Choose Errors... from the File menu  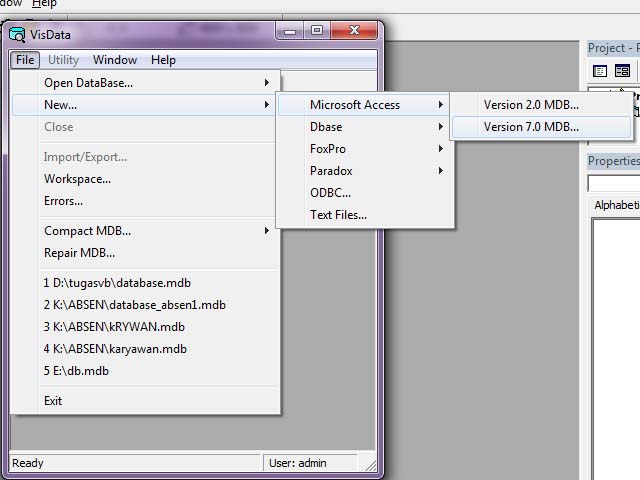(x=146, y=201)
